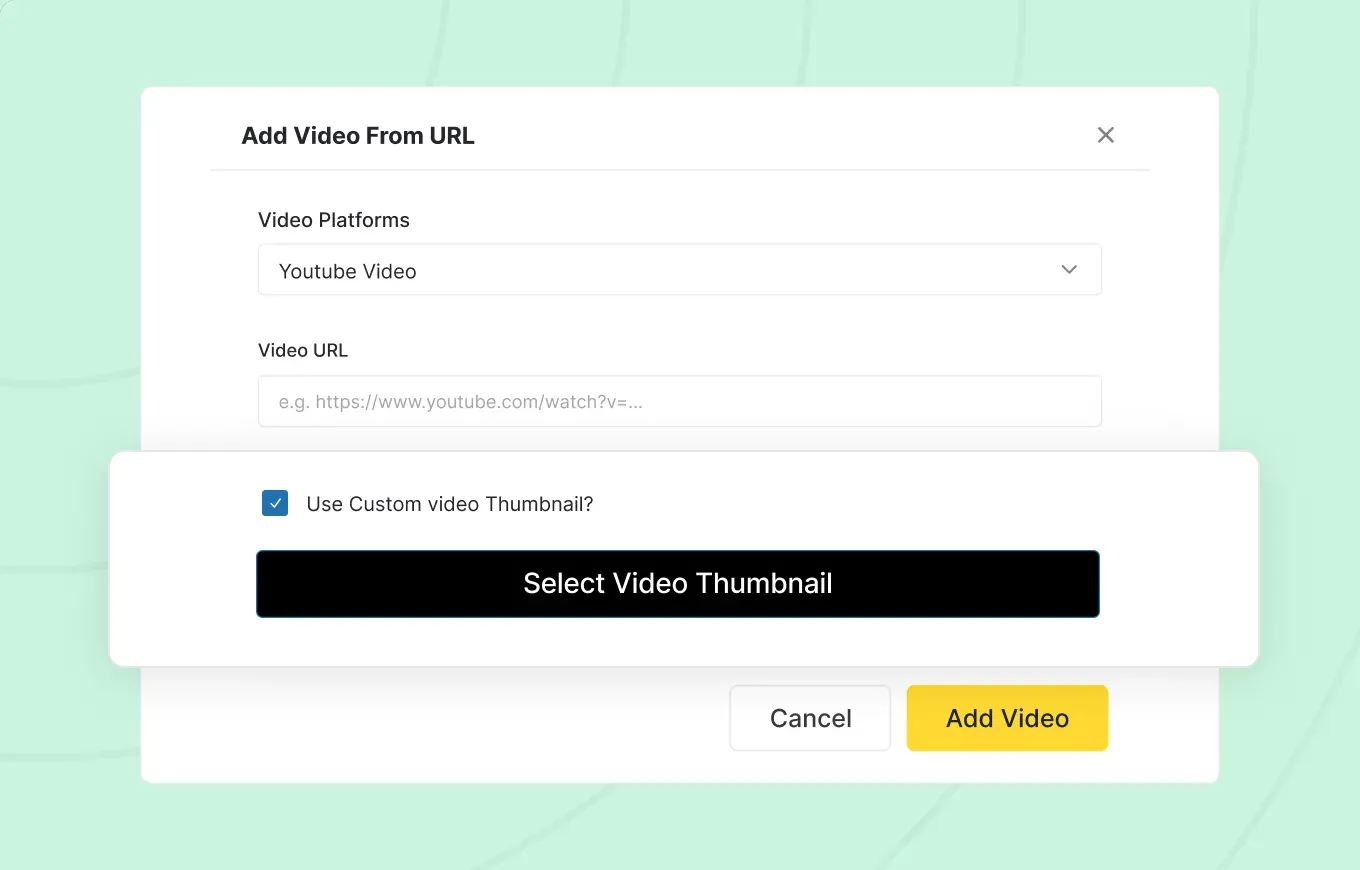Uncheck Use Custom video Thumbnail checkbox
1360x870 pixels.
[275, 503]
